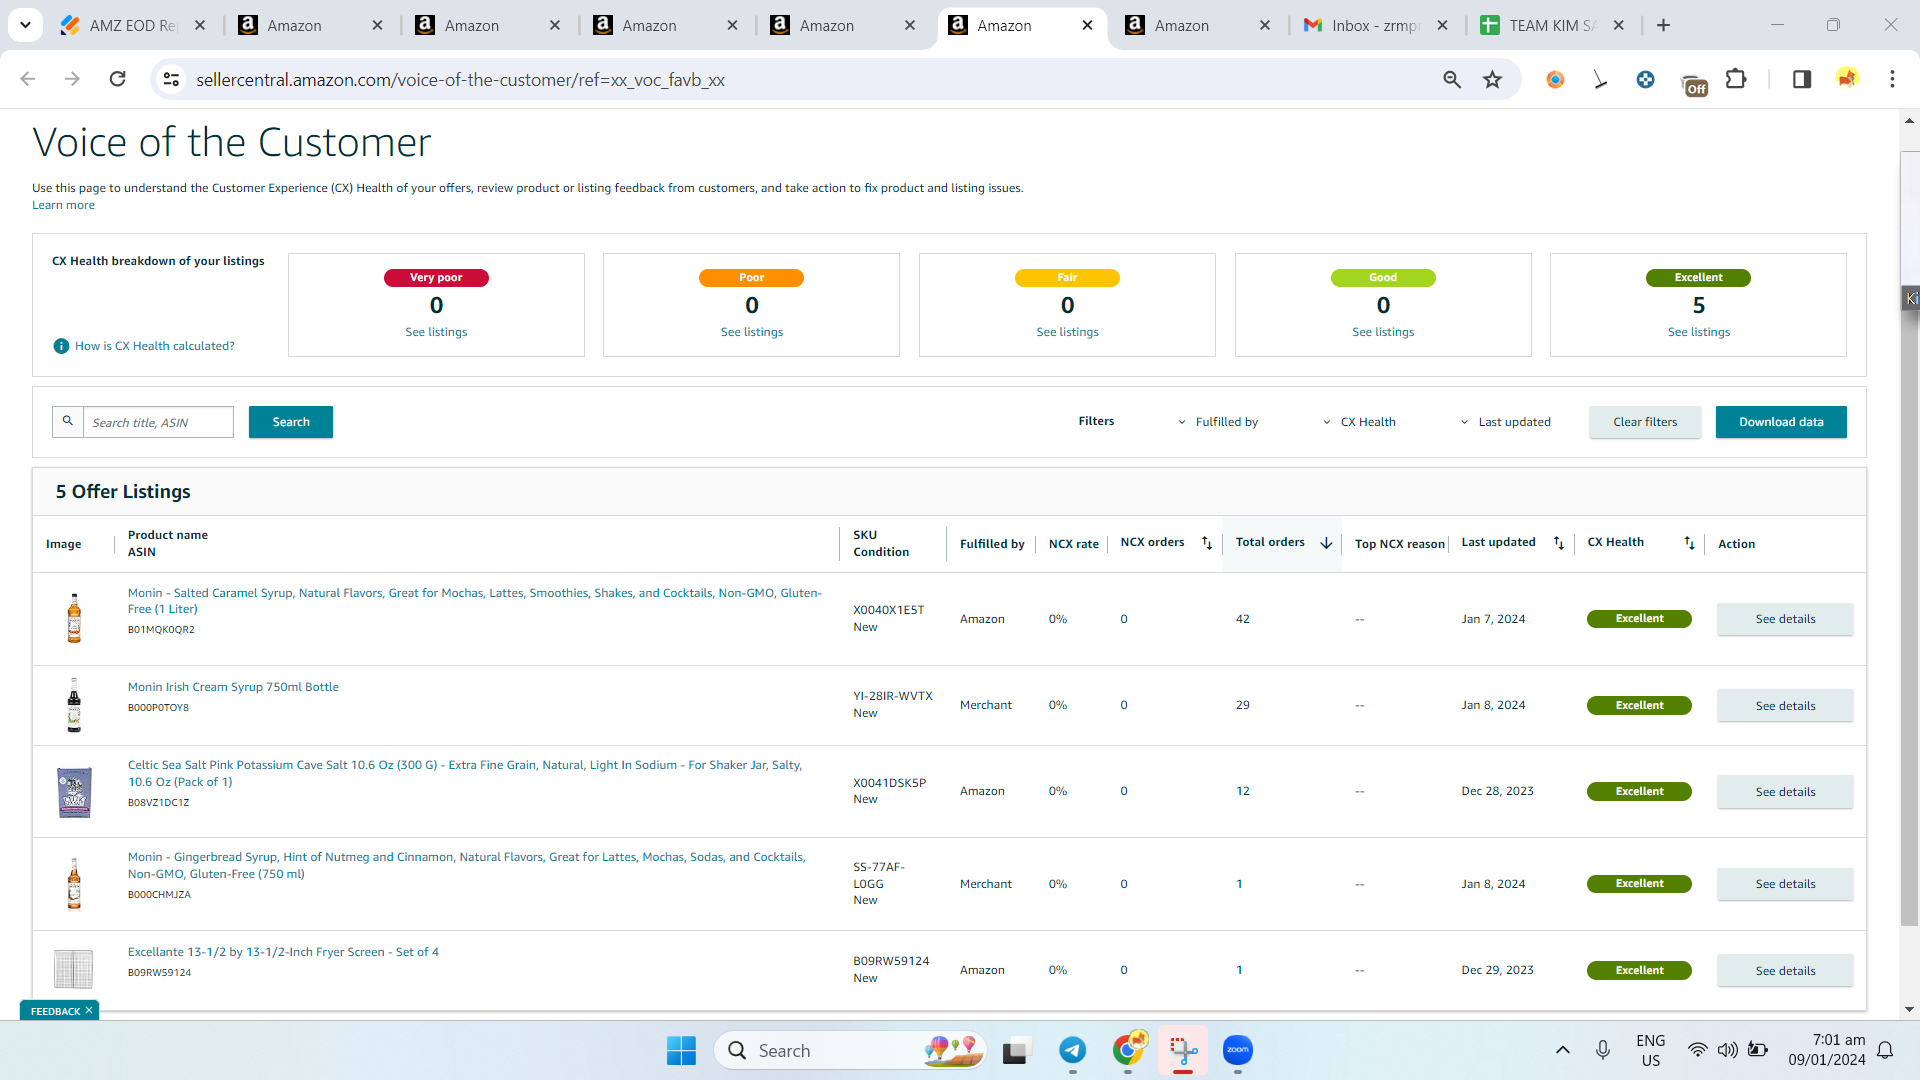The height and width of the screenshot is (1080, 1920).
Task: Bookmark this page with the star icon
Action: [1493, 79]
